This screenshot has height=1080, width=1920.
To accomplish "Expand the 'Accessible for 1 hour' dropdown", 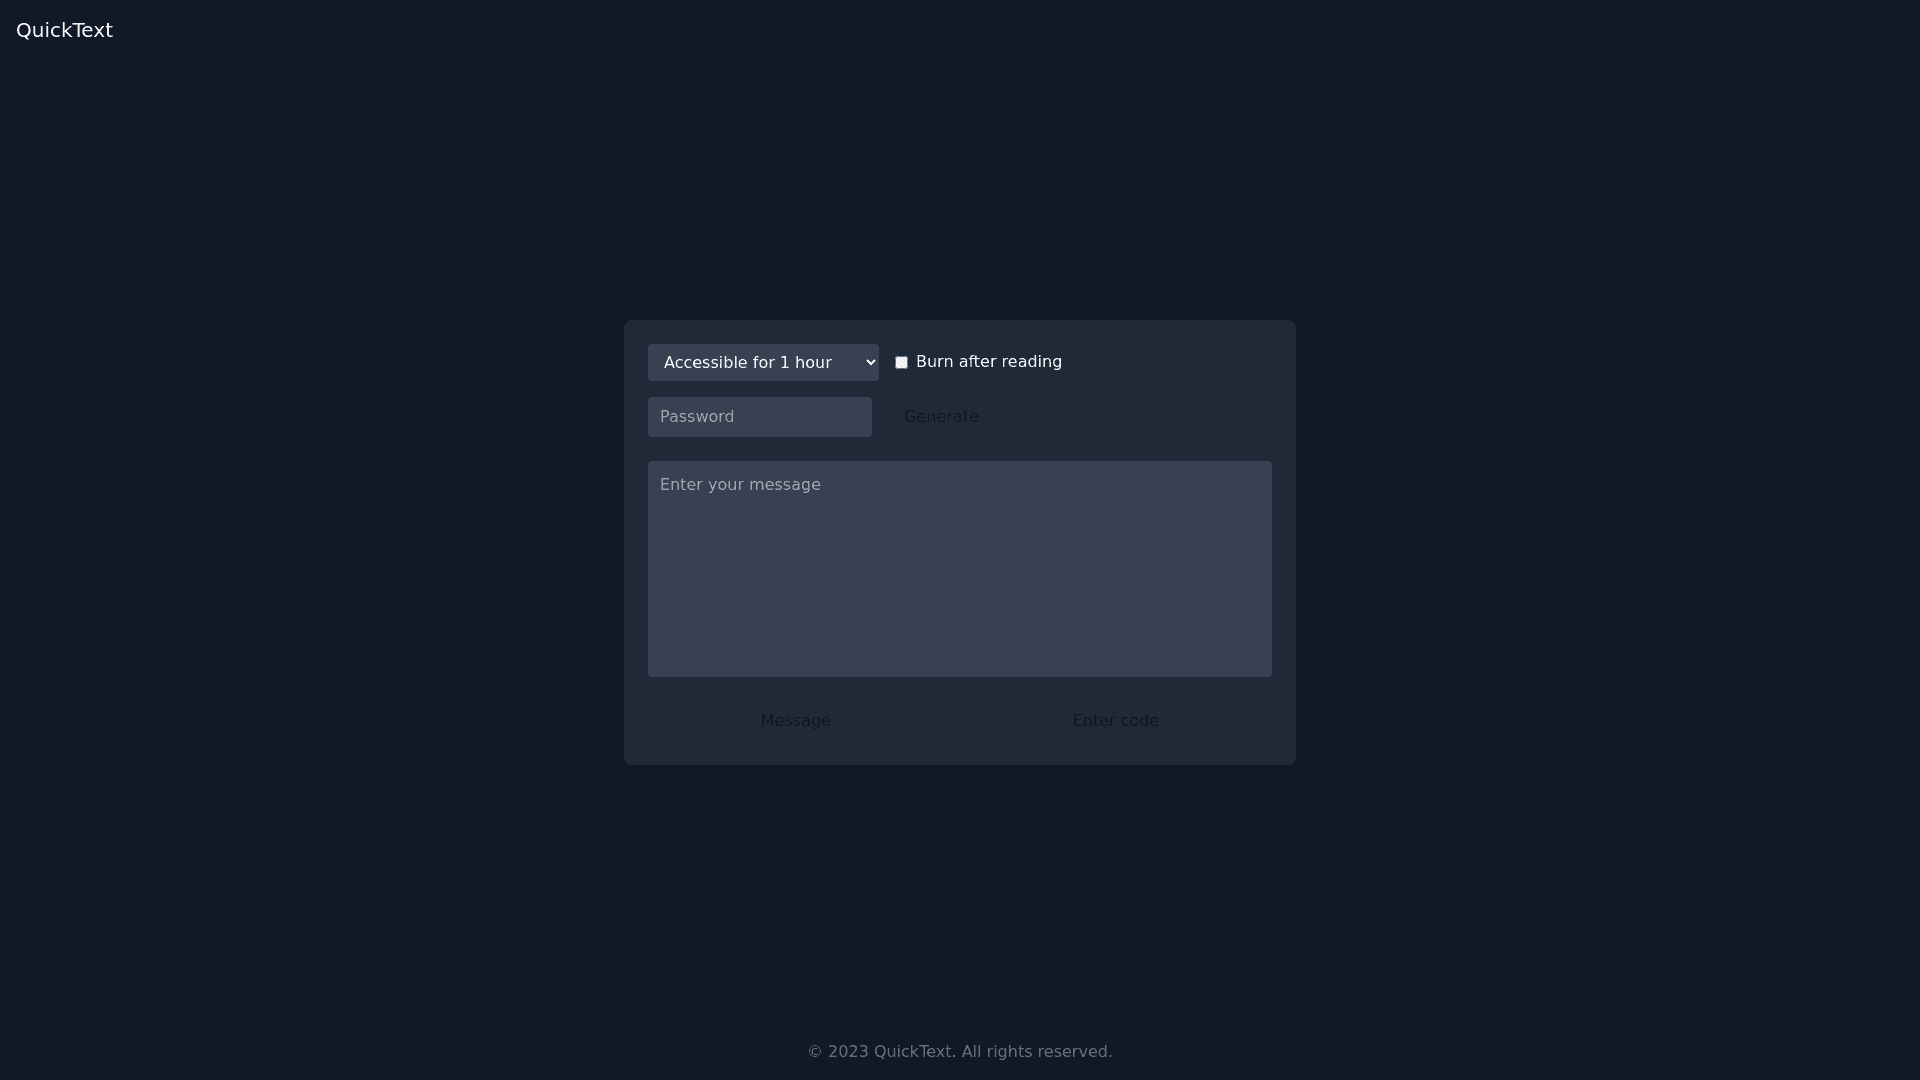I will tap(763, 362).
